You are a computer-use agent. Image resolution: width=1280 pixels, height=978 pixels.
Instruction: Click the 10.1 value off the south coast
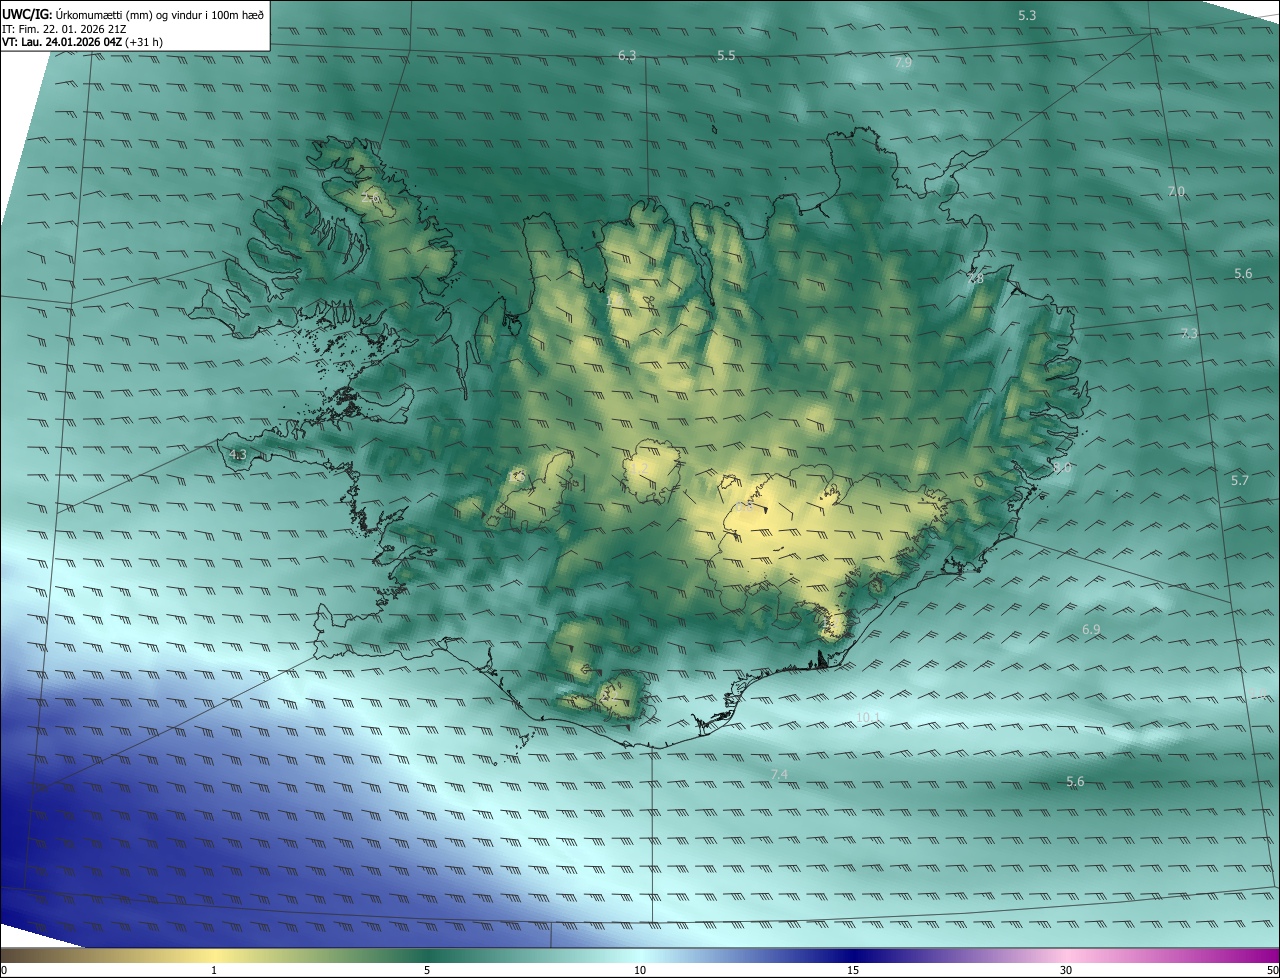869,717
